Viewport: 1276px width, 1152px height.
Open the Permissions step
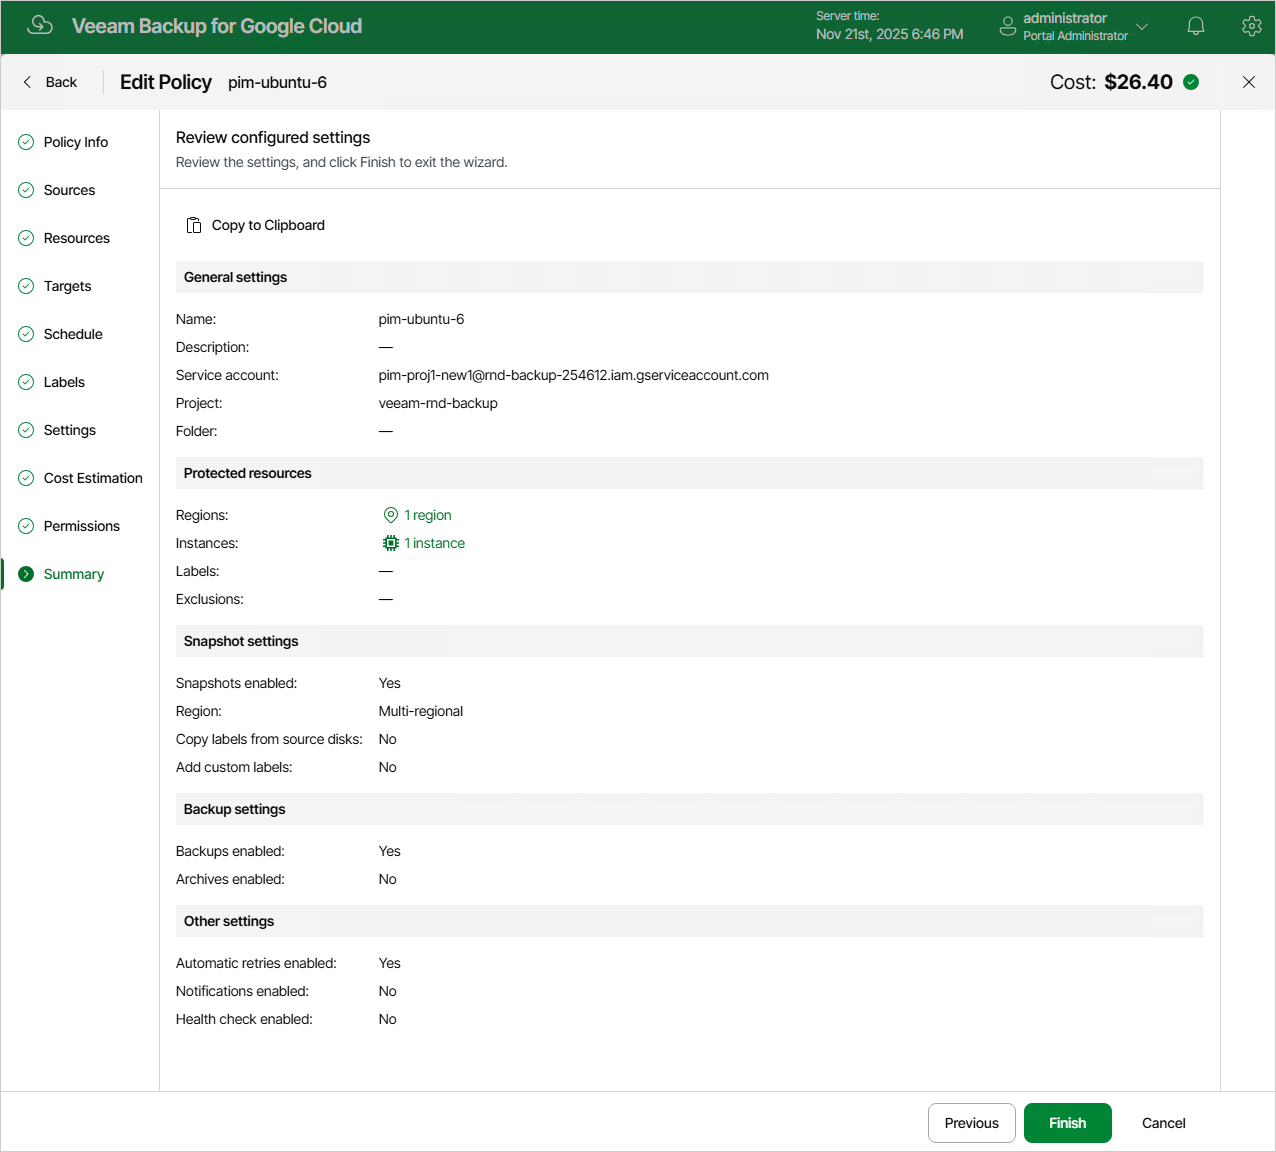coord(82,526)
